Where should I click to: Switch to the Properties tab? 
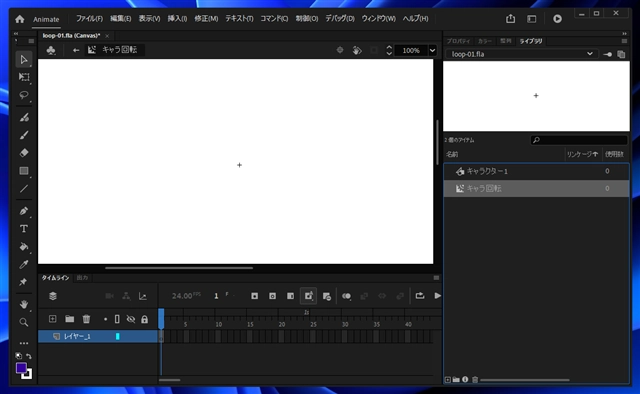(x=458, y=41)
